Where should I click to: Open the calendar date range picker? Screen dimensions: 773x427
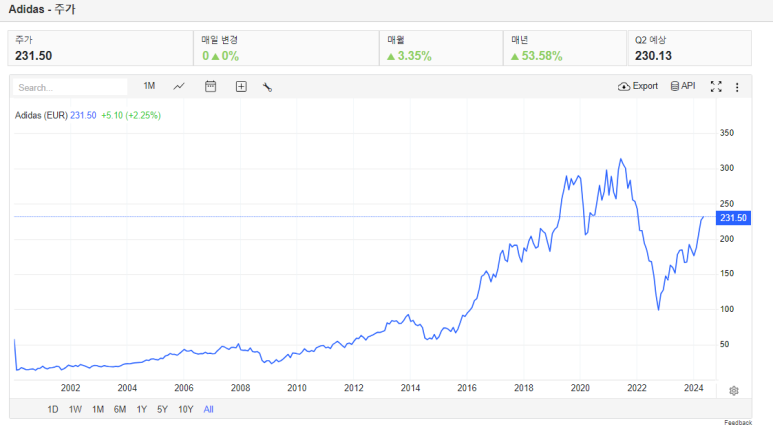[211, 86]
